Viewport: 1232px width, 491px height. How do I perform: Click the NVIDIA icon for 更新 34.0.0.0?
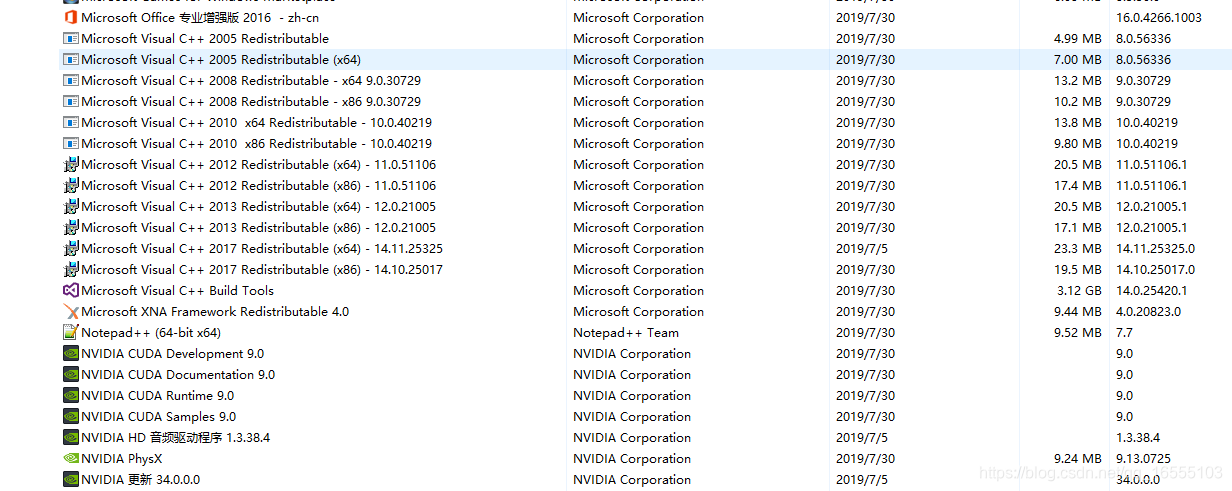[71, 480]
